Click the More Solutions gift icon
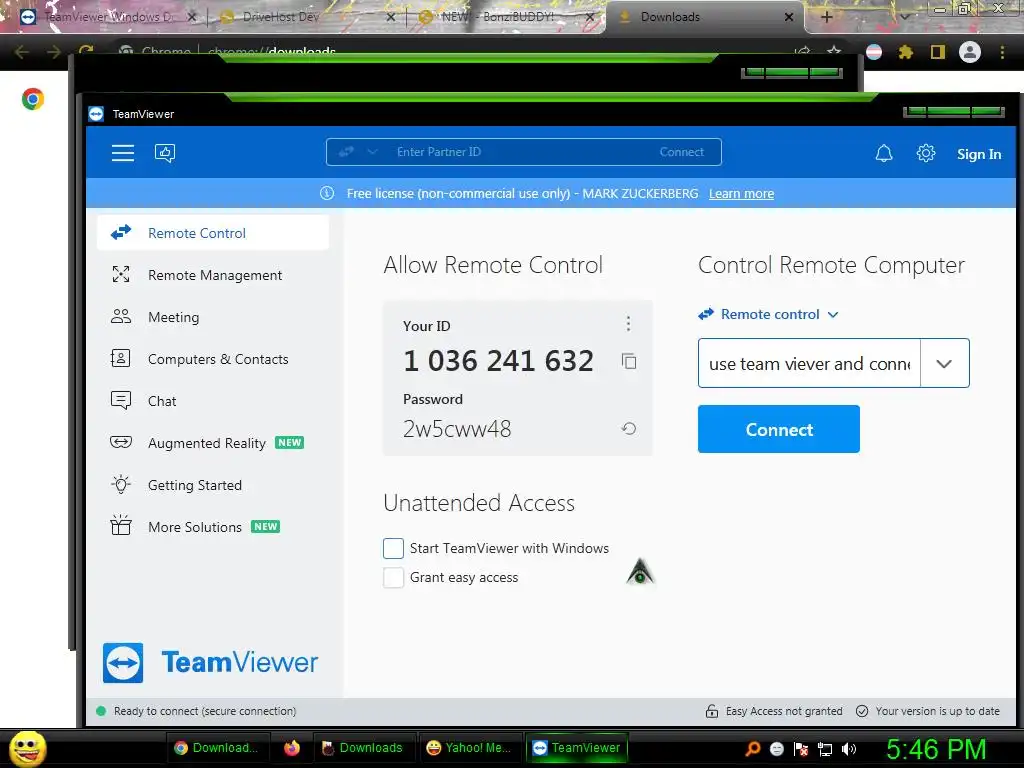1024x768 pixels. [121, 526]
